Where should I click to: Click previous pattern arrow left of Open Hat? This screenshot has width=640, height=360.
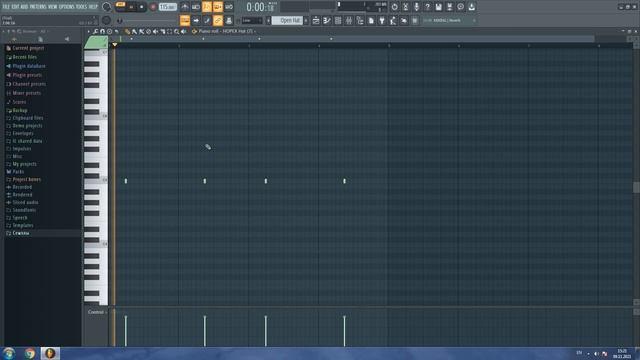[269, 20]
